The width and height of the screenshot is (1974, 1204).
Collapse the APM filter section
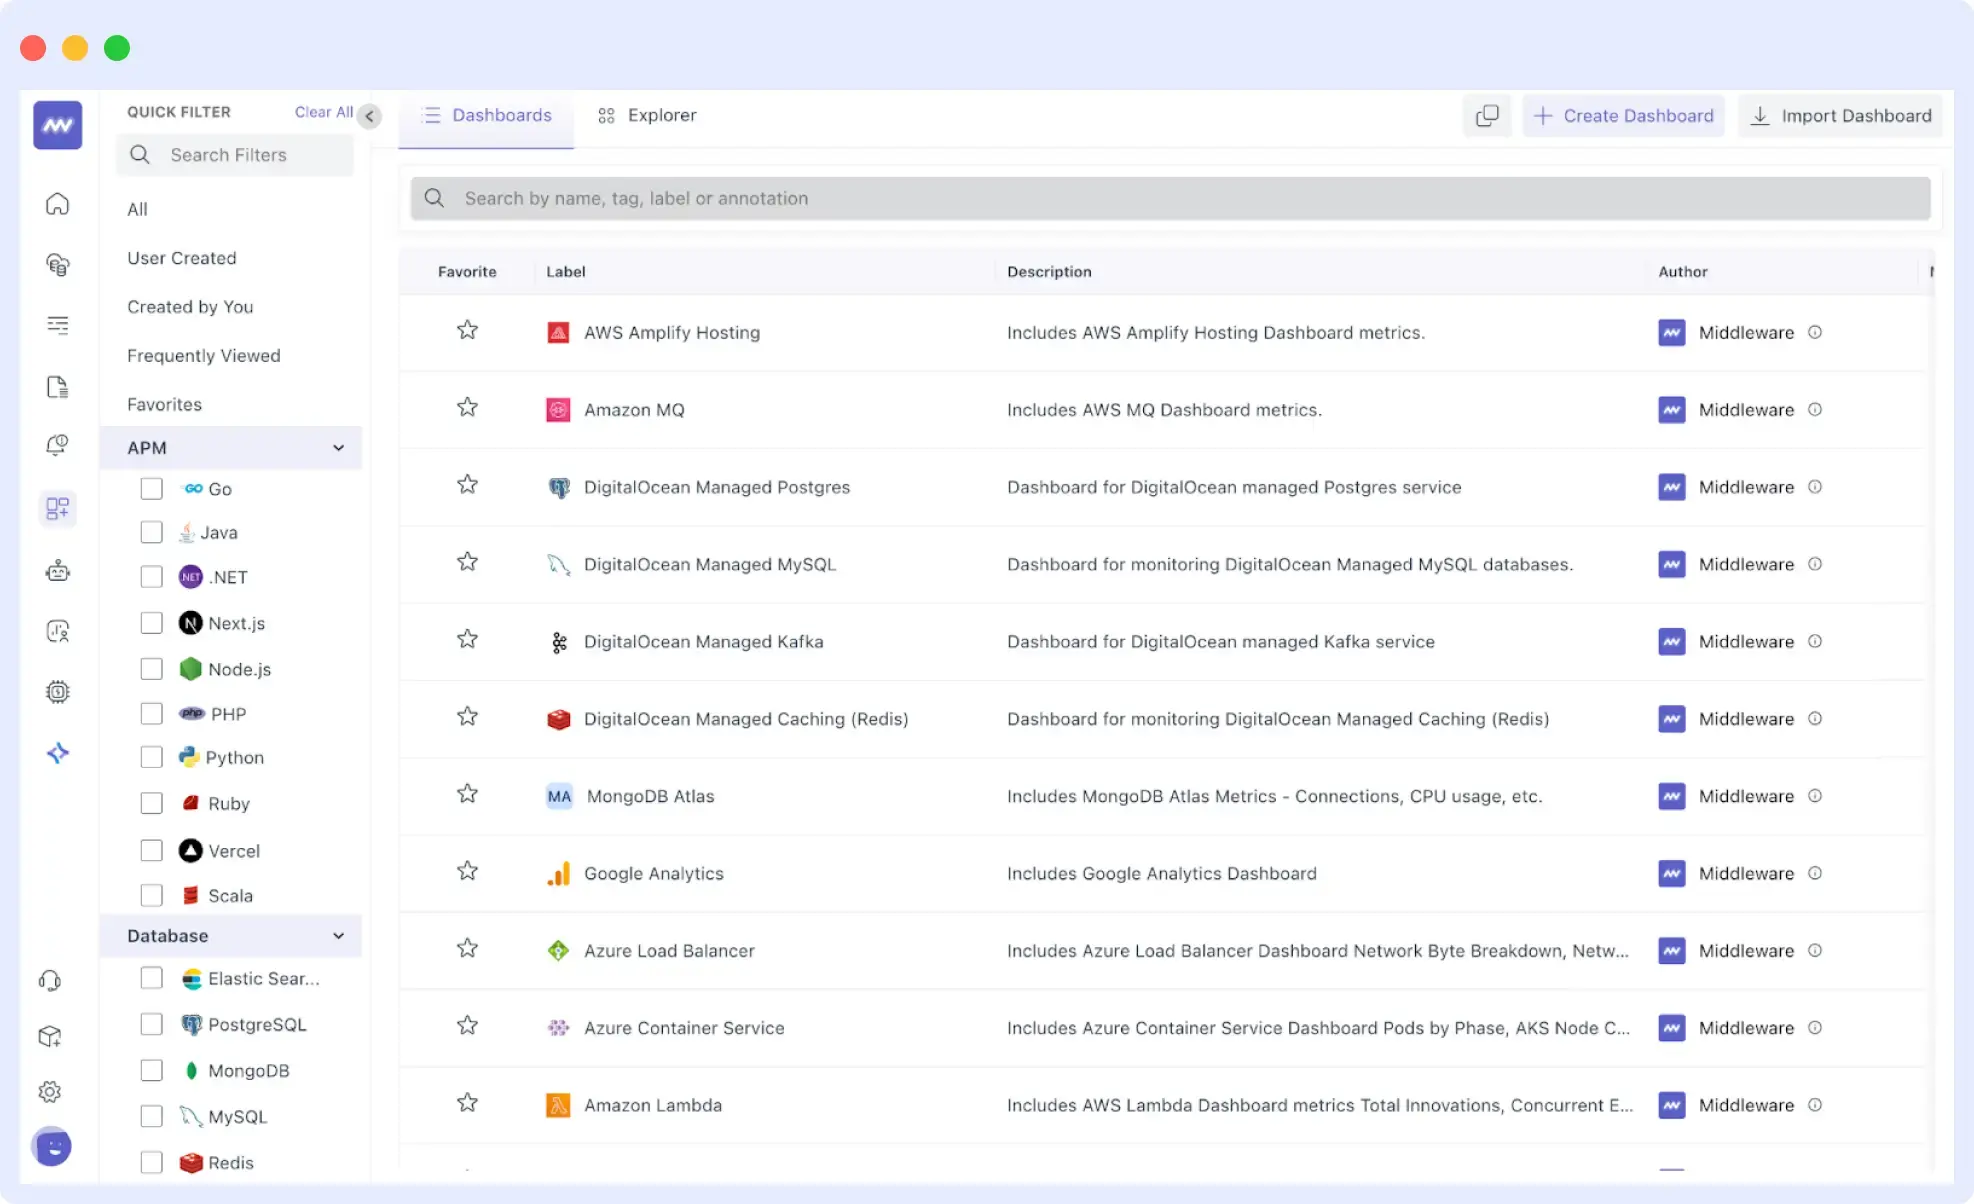point(338,448)
